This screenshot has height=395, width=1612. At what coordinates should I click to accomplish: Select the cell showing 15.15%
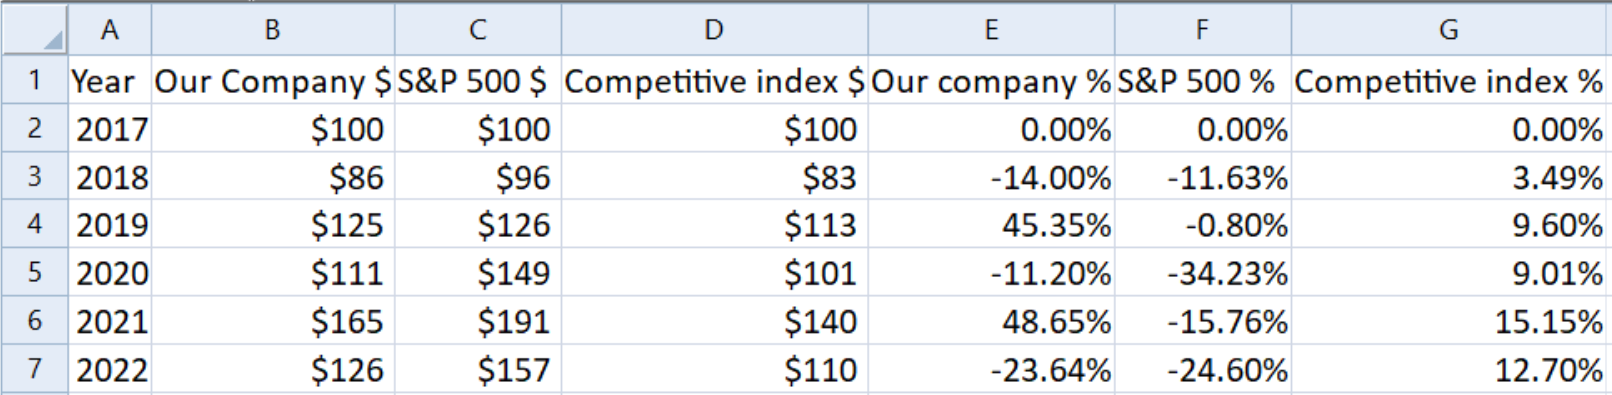[1450, 321]
